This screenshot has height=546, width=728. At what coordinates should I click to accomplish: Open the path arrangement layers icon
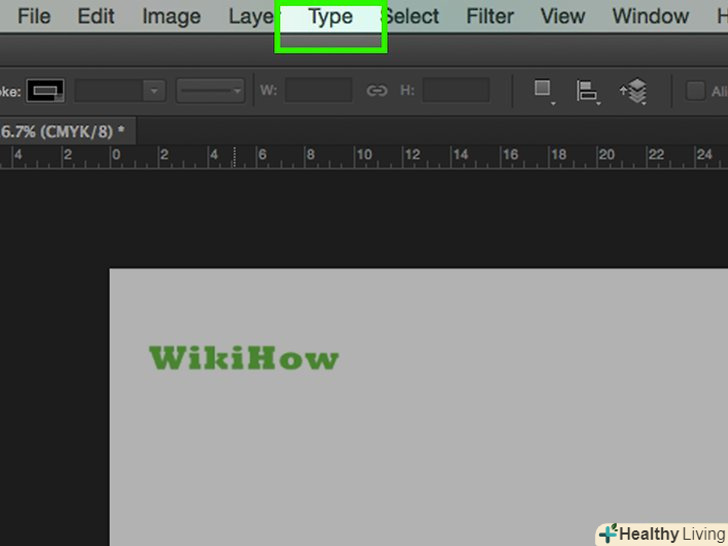[x=634, y=91]
